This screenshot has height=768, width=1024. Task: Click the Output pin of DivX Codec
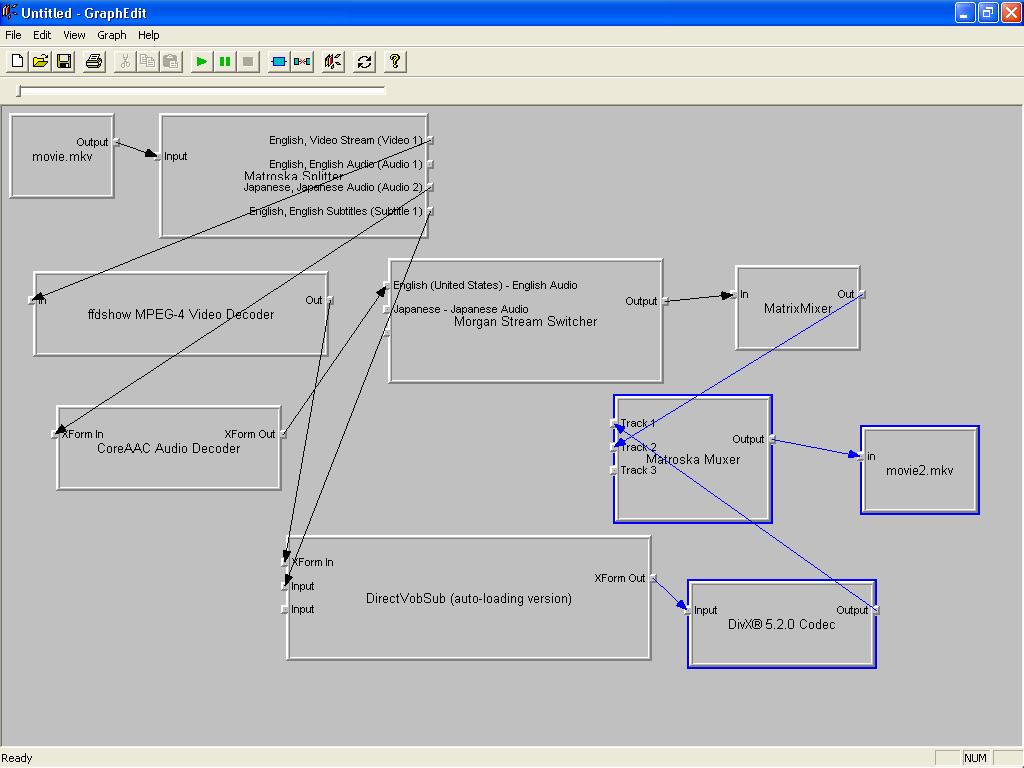(x=876, y=611)
